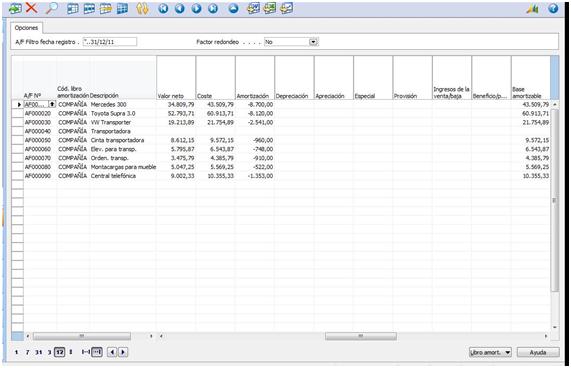This screenshot has width=571, height=368.
Task: Open help via blue question mark icon
Action: click(553, 8)
